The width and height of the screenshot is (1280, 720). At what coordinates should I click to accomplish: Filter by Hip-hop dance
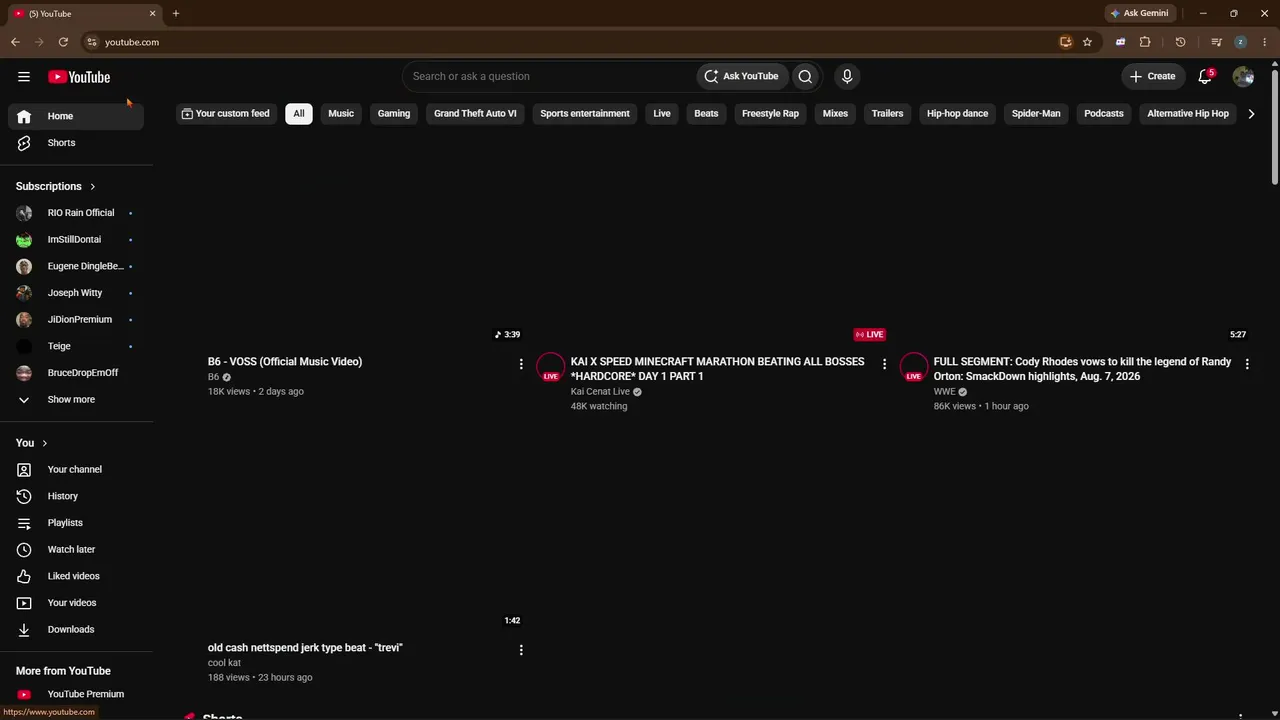point(957,114)
